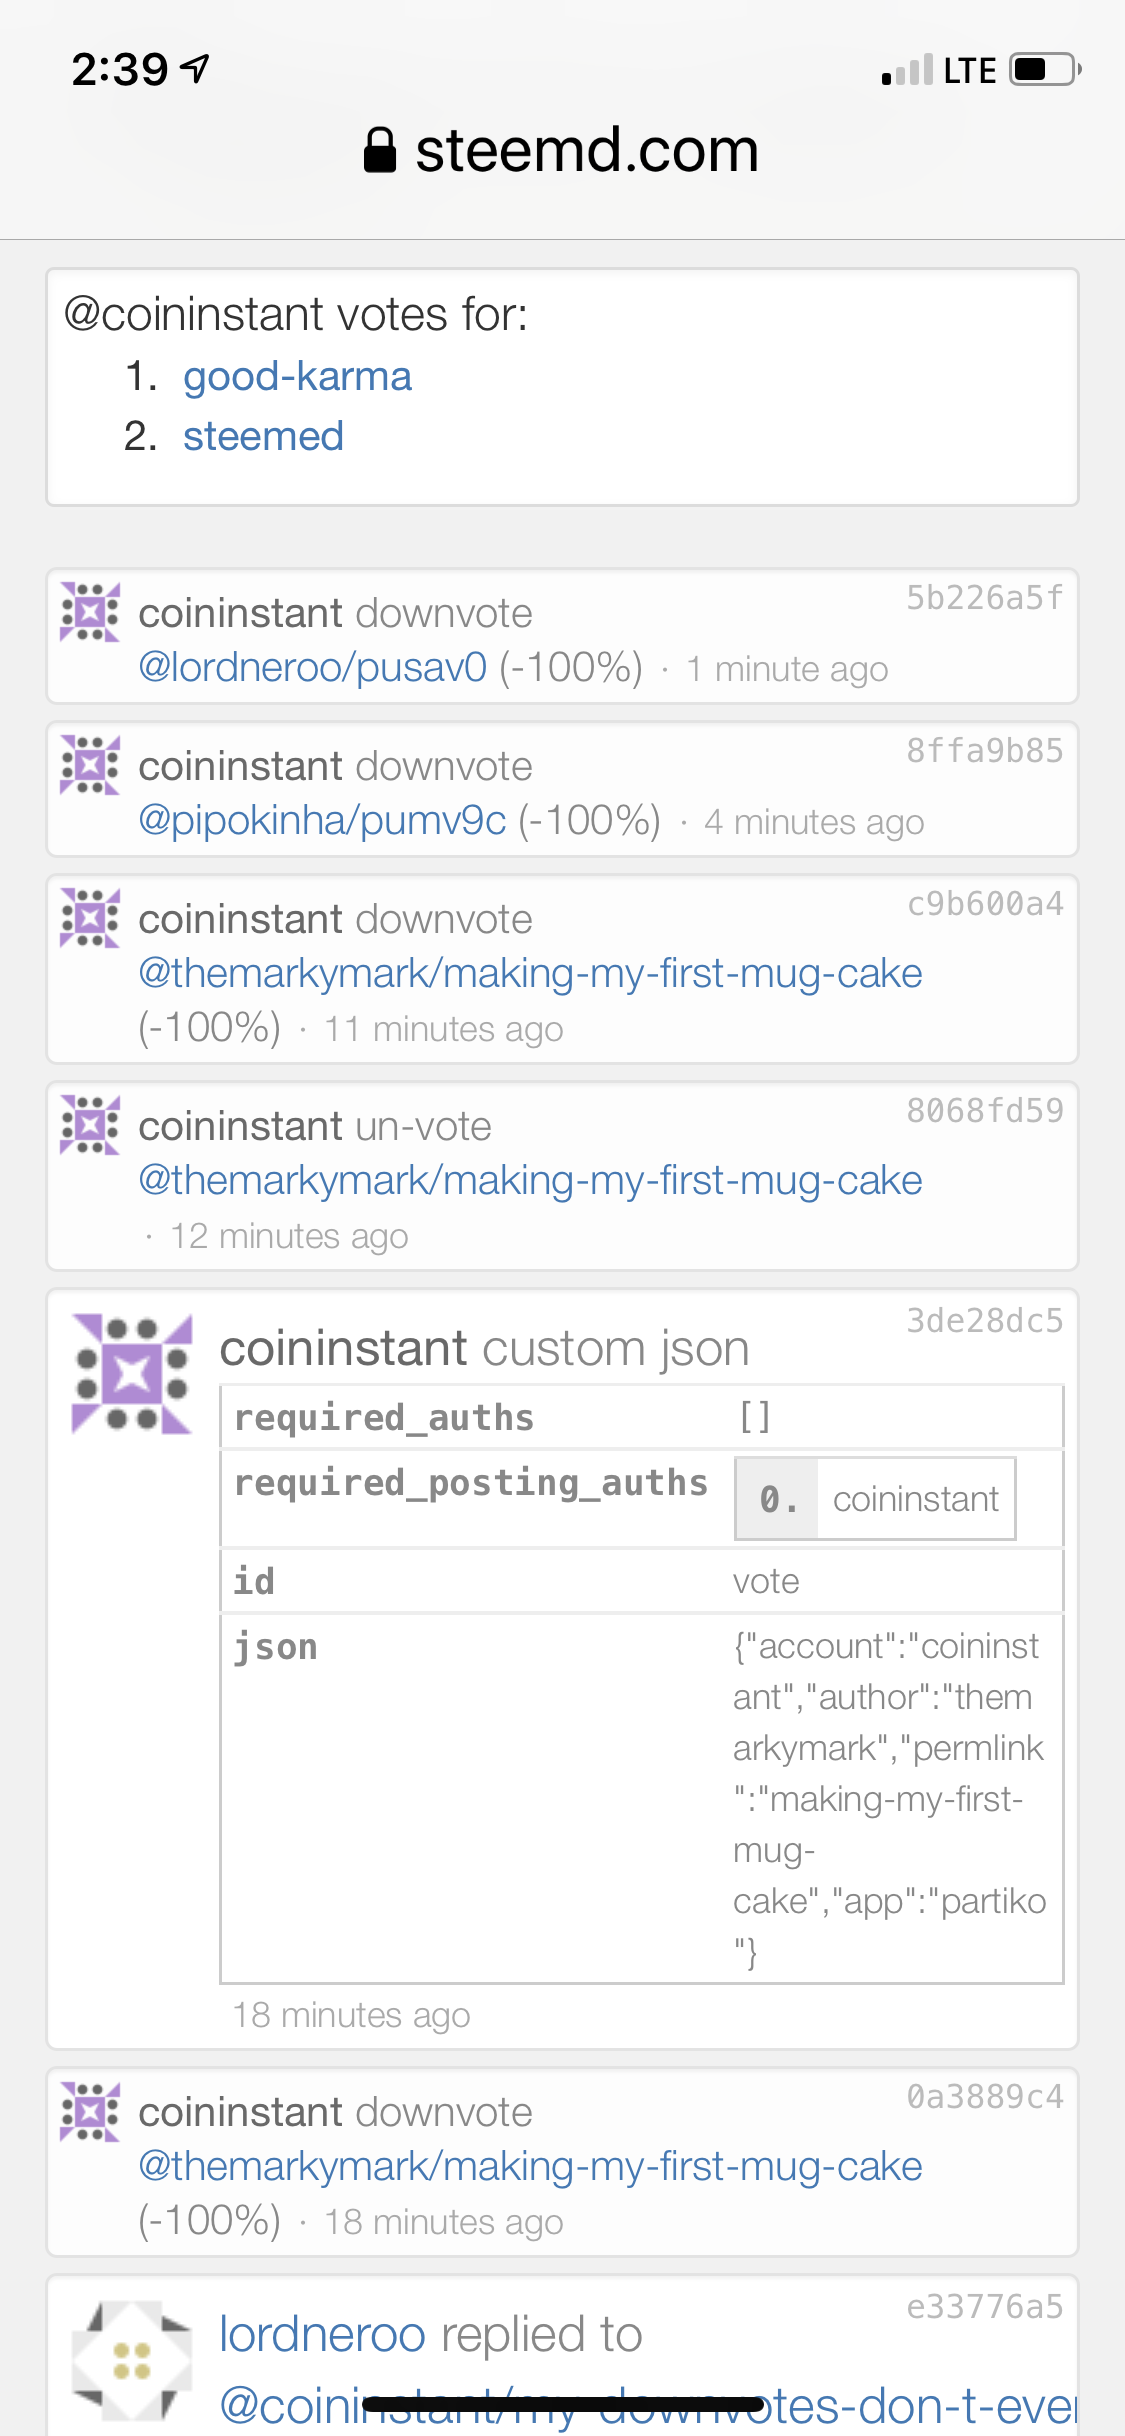The width and height of the screenshot is (1125, 2436).
Task: Tap the location arrow icon by the clock
Action: (x=195, y=68)
